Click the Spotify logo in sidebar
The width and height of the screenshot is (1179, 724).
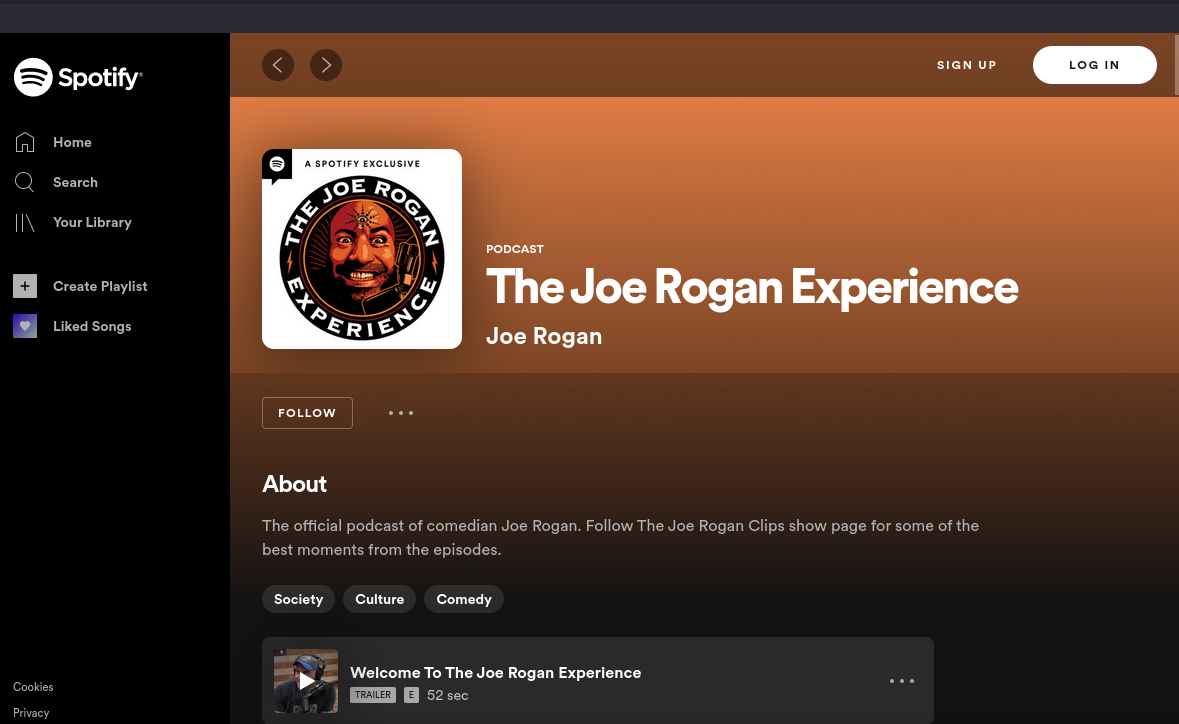(x=78, y=77)
